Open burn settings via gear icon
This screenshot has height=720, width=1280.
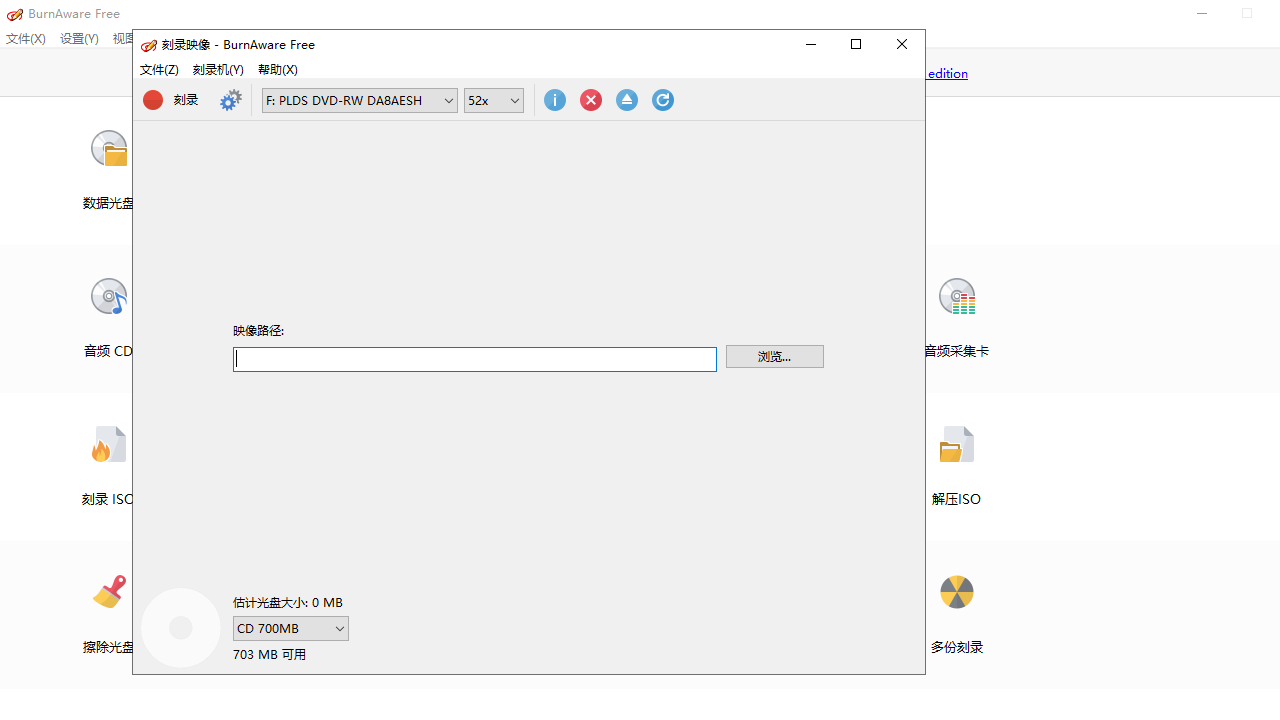(x=230, y=100)
